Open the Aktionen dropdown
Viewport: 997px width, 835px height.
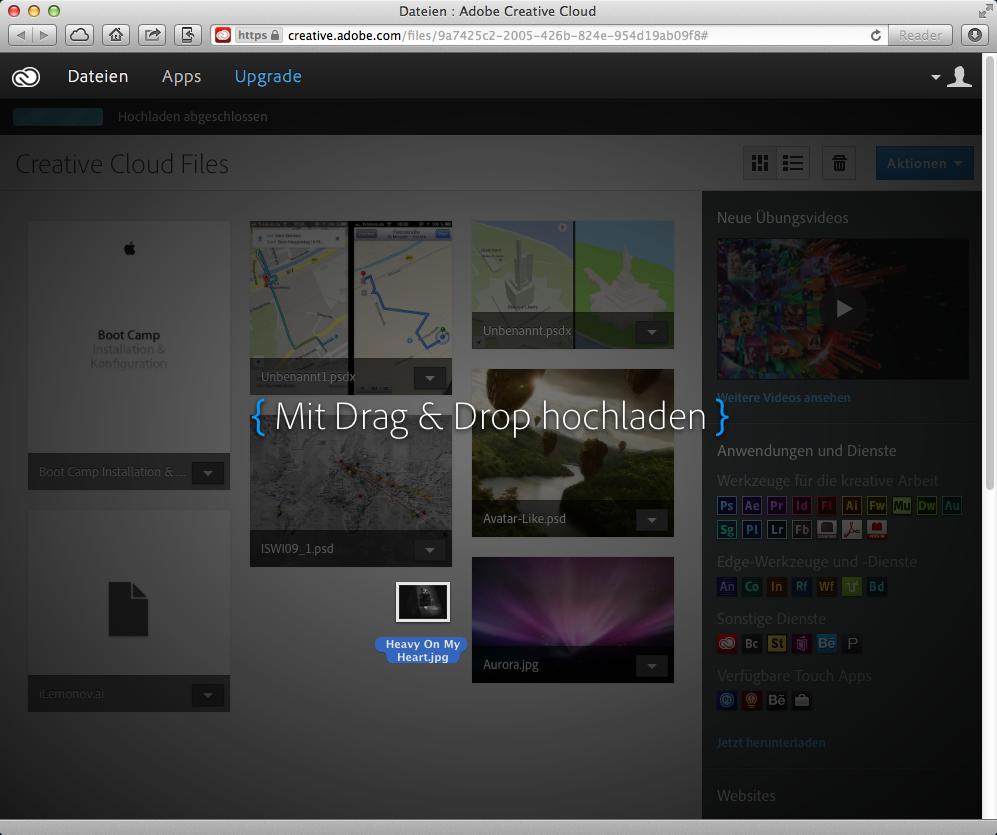point(925,163)
